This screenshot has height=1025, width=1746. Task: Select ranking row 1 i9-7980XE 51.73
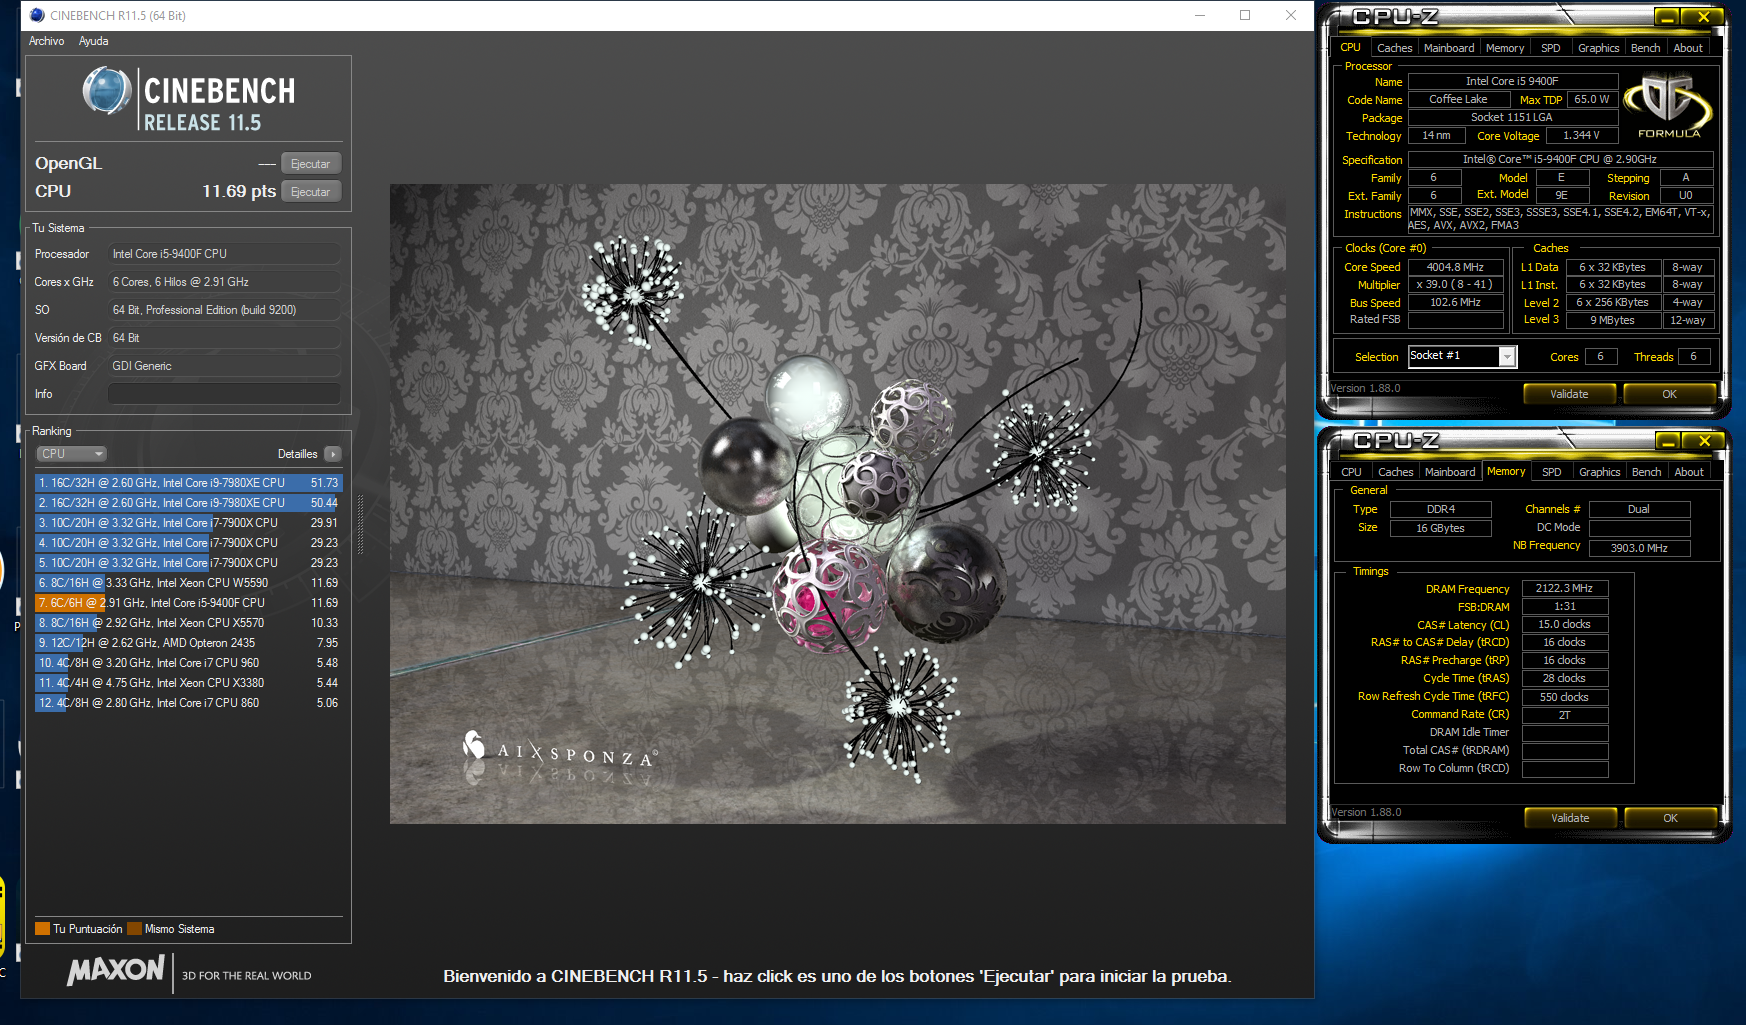pos(189,483)
